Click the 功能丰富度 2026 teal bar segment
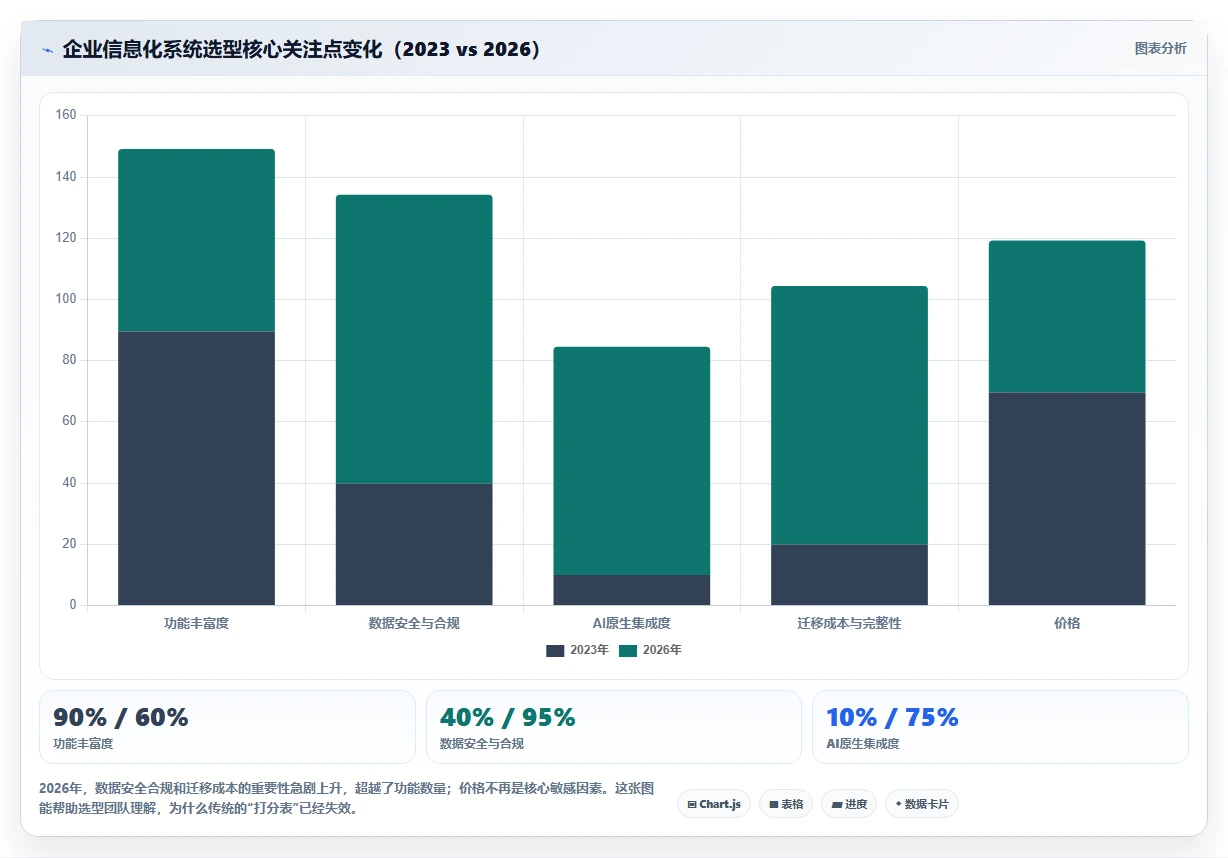 click(196, 240)
